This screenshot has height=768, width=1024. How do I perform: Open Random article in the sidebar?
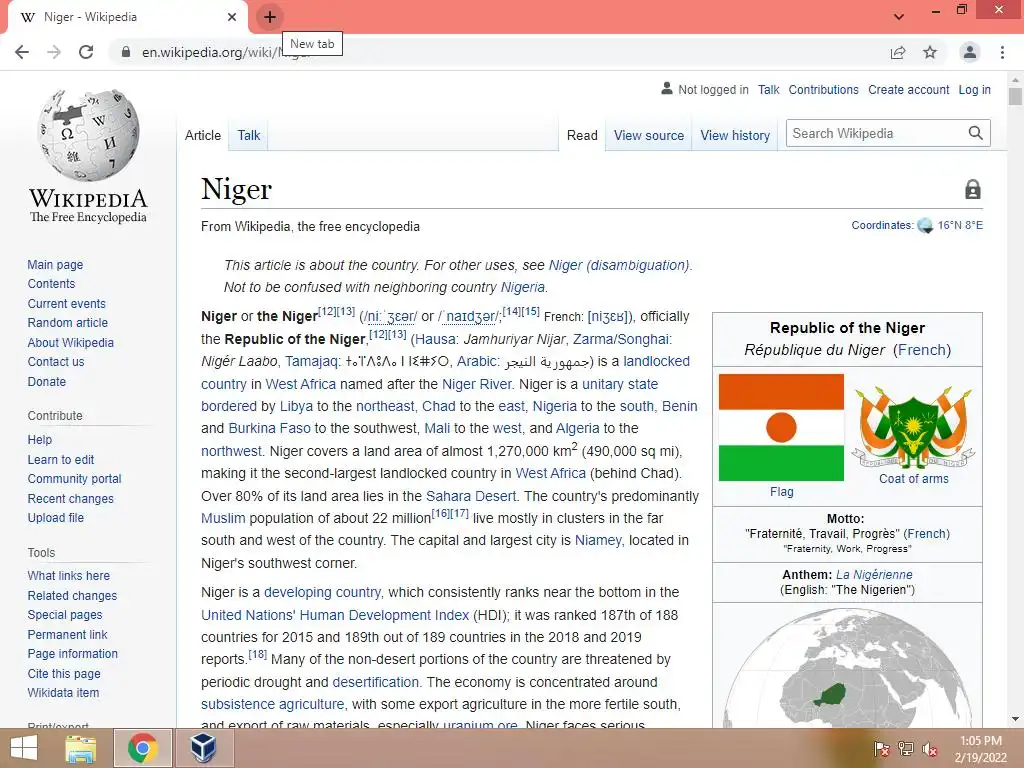[68, 323]
